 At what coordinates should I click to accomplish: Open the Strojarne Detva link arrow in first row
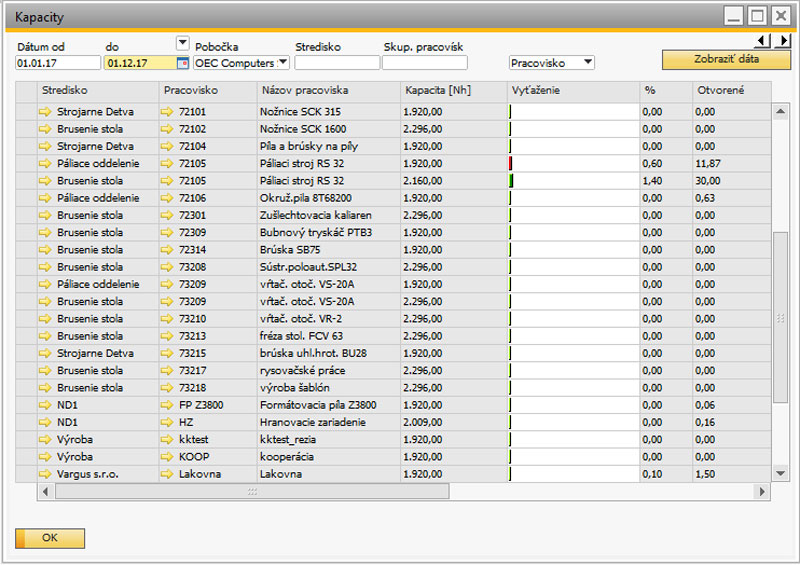pos(45,112)
